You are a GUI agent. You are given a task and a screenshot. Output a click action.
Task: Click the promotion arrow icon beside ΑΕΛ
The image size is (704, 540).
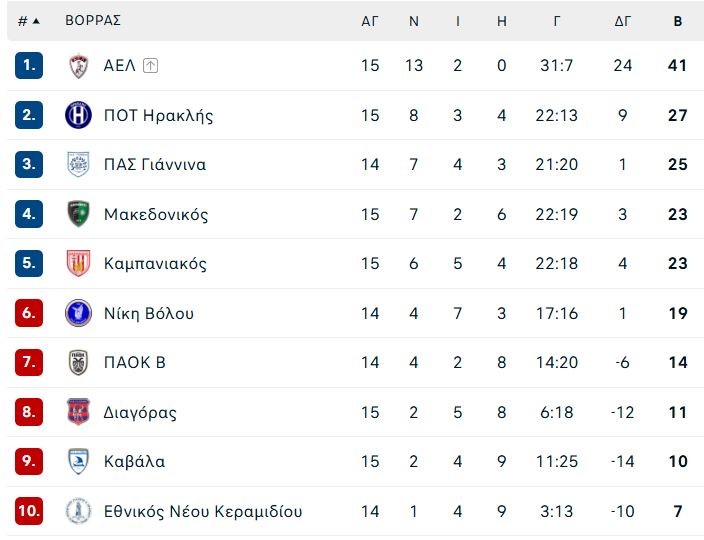click(150, 66)
